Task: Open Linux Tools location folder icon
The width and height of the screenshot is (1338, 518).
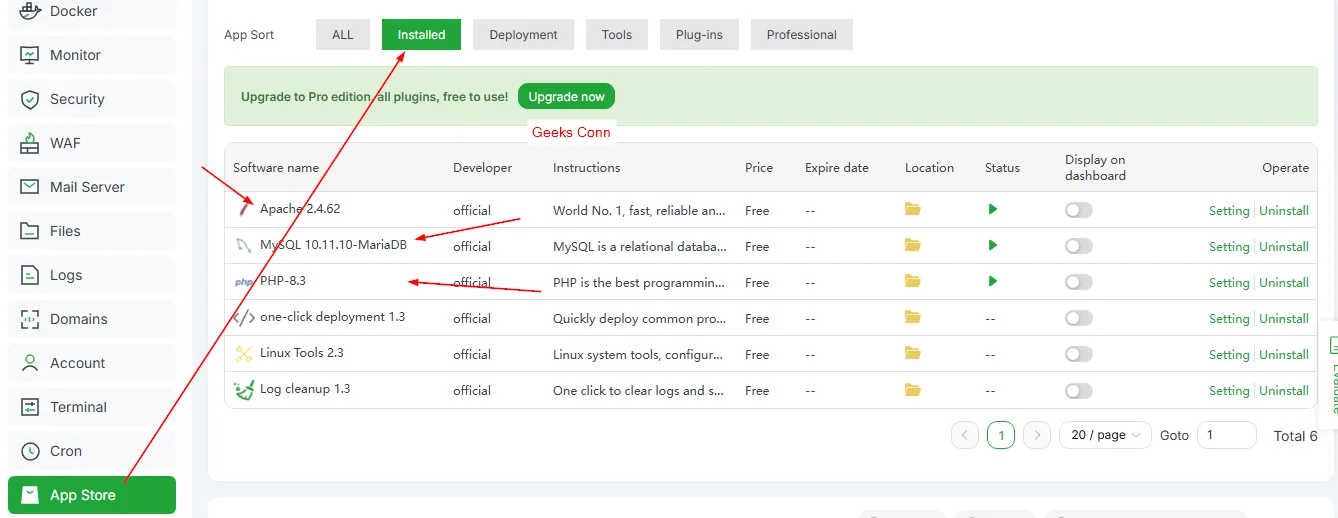Action: click(912, 353)
